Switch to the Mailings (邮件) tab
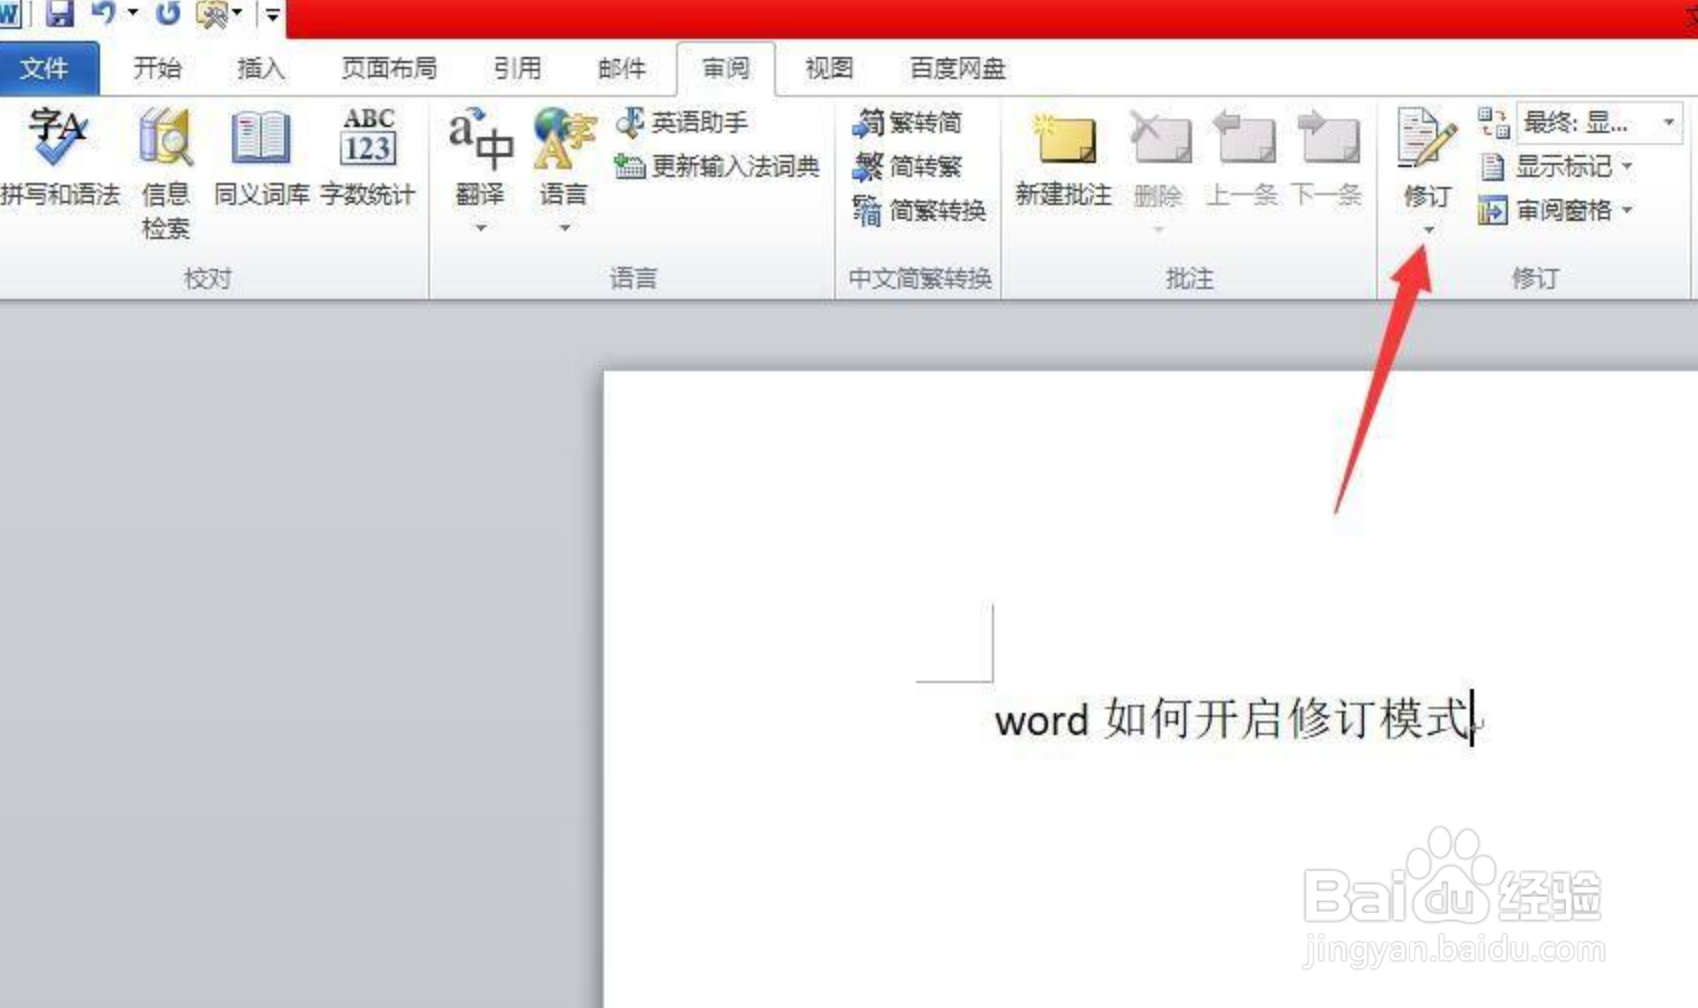 click(621, 68)
